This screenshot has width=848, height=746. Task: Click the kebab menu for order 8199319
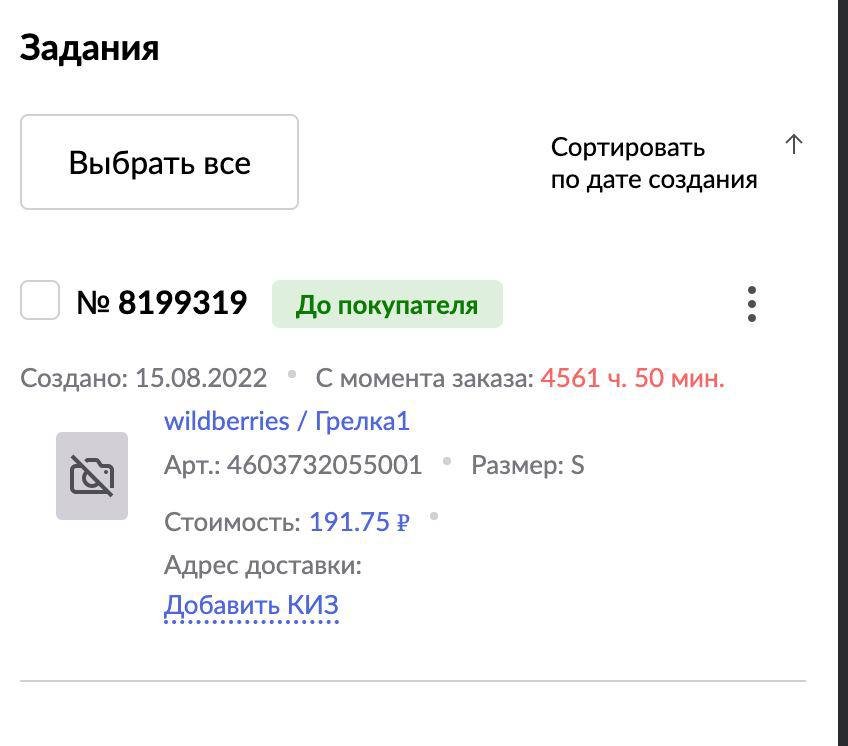pos(751,304)
